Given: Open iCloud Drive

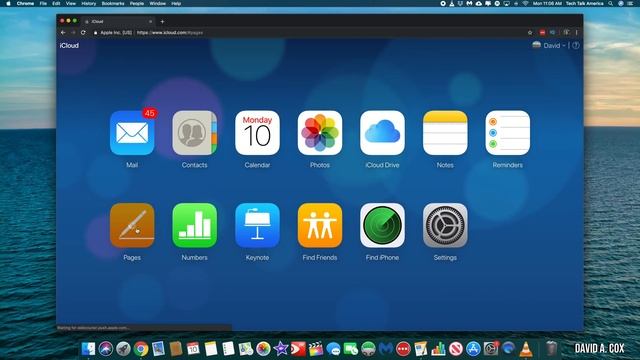Looking at the screenshot, I should pyautogui.click(x=382, y=133).
